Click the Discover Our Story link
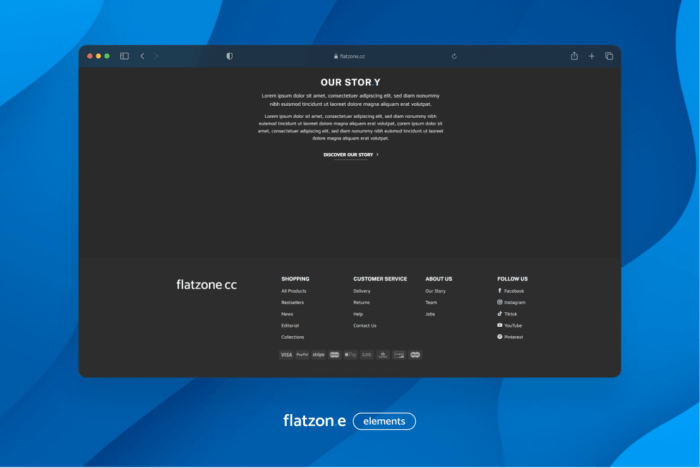Screen dimensions: 700x468 pyautogui.click(x=350, y=155)
